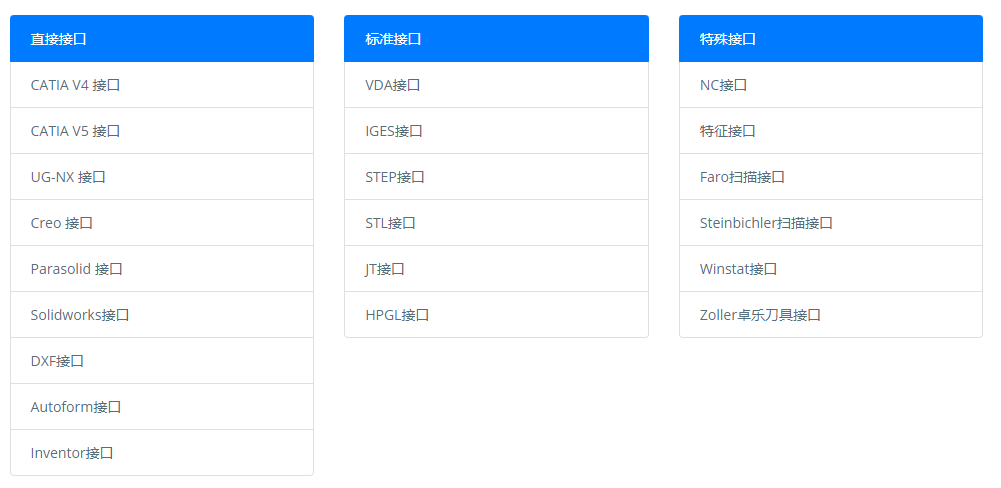Select CATIA V5 接口 entry

pos(162,131)
